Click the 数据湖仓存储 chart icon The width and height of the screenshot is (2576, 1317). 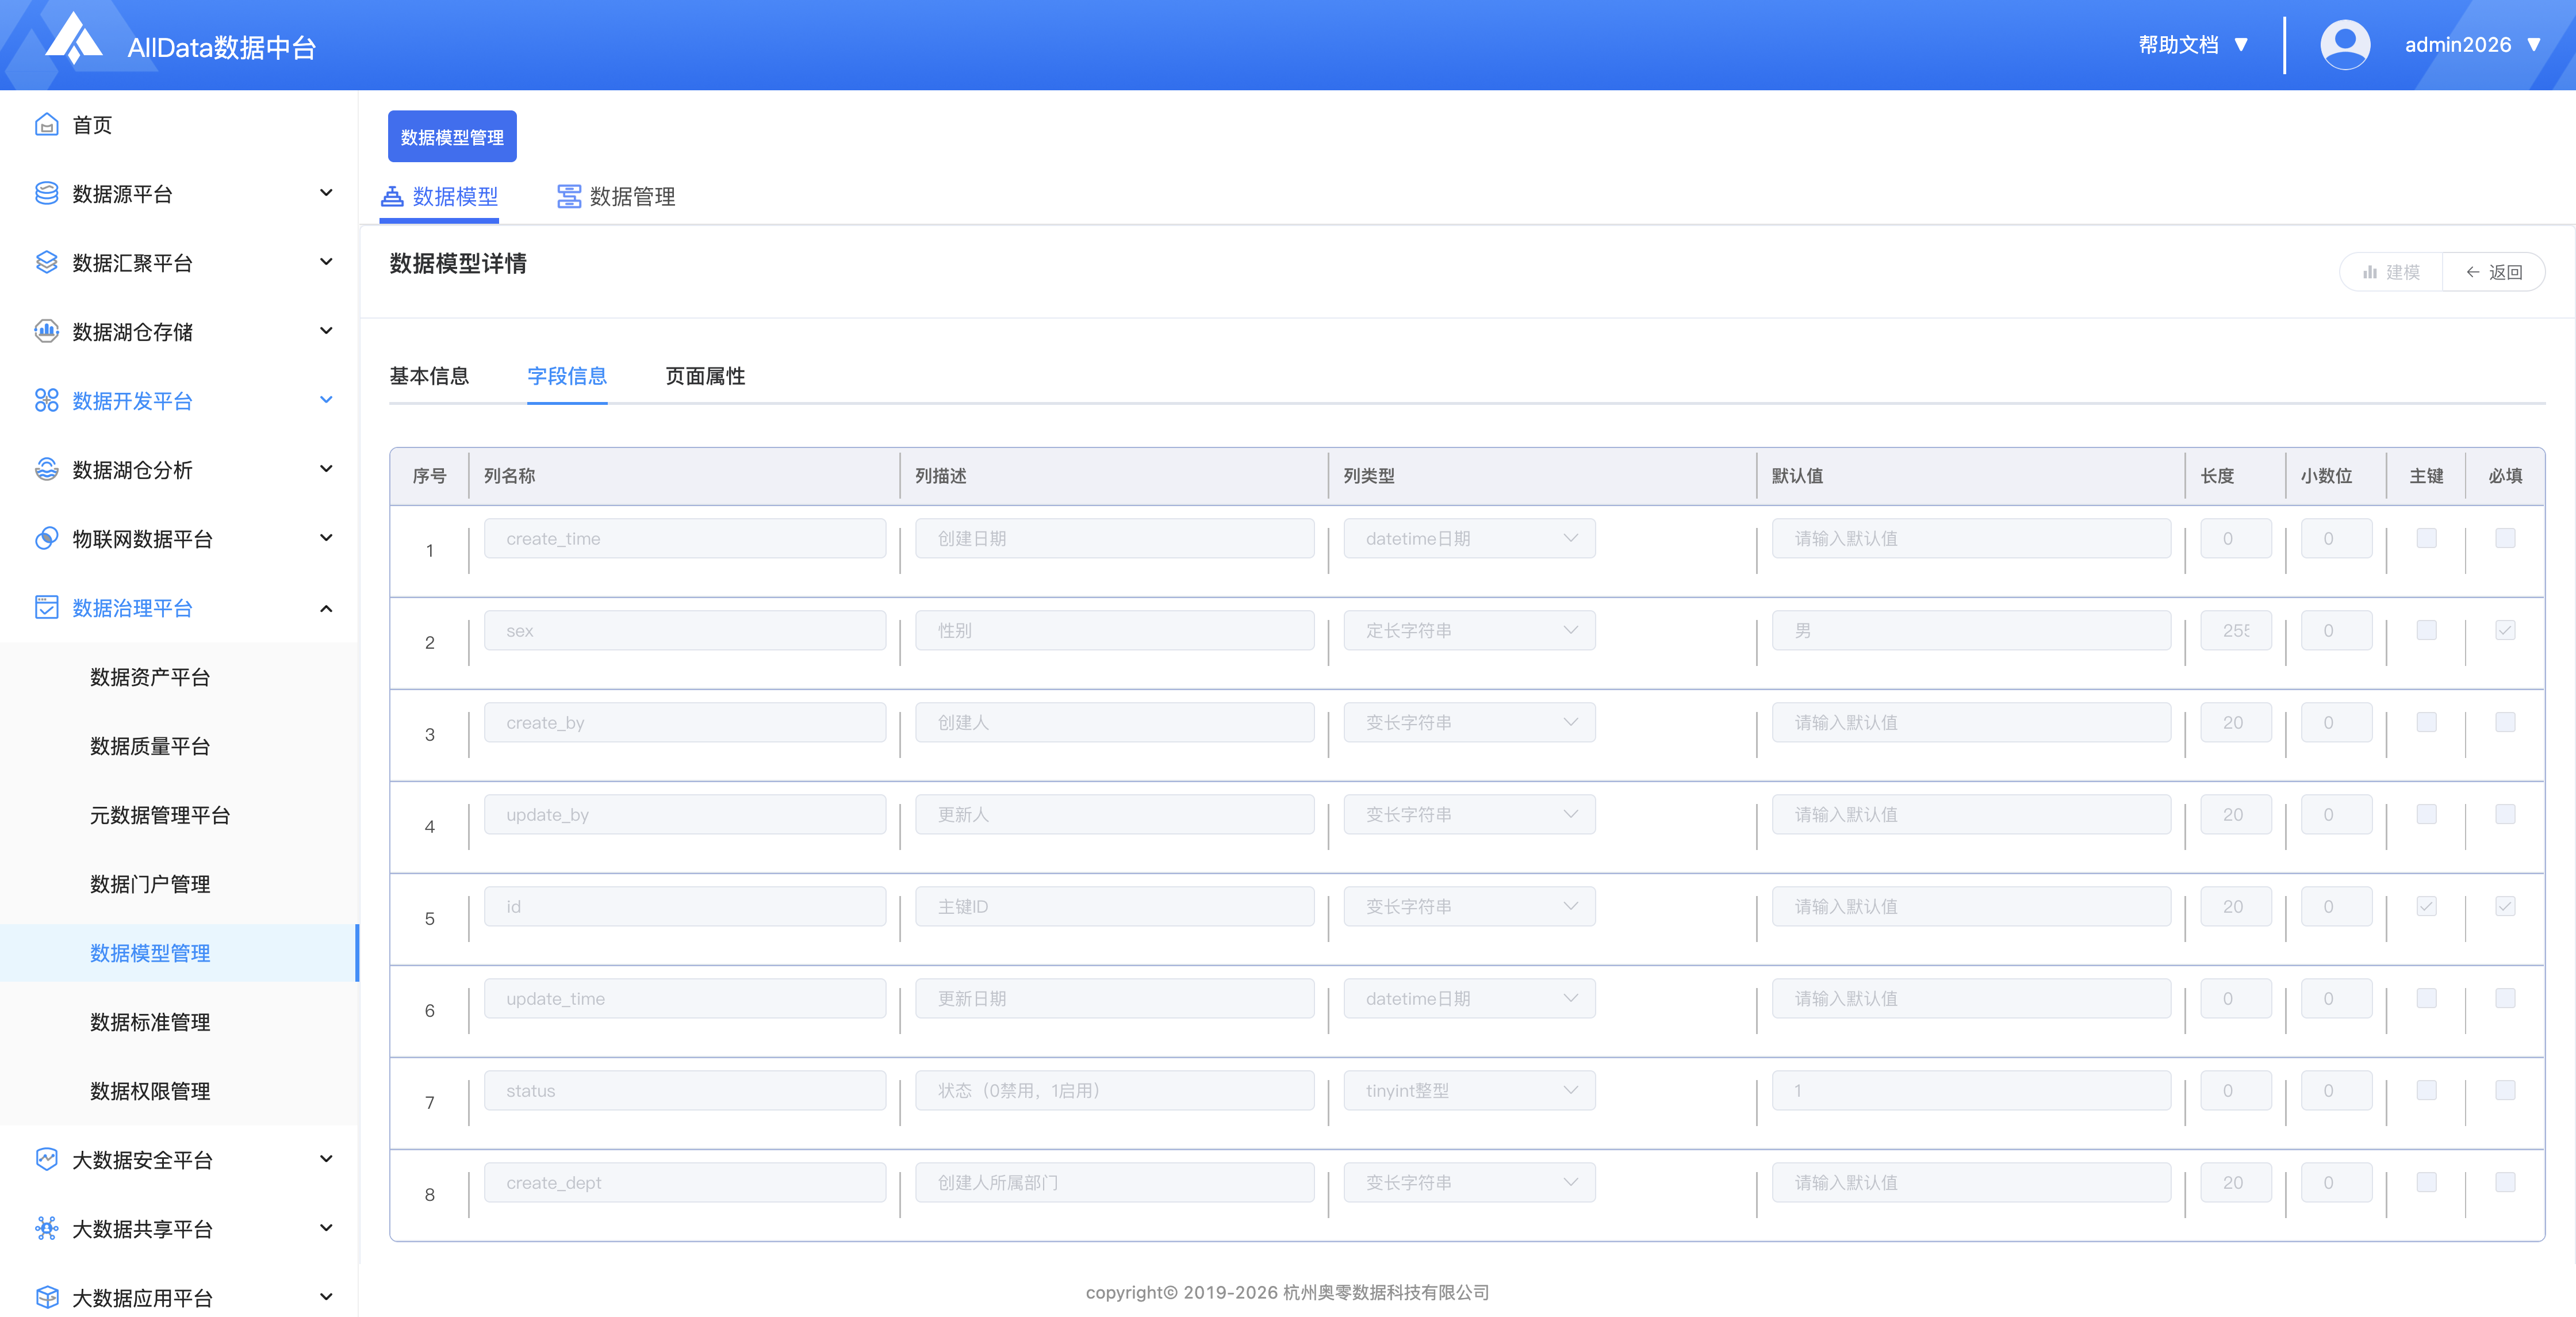[46, 331]
